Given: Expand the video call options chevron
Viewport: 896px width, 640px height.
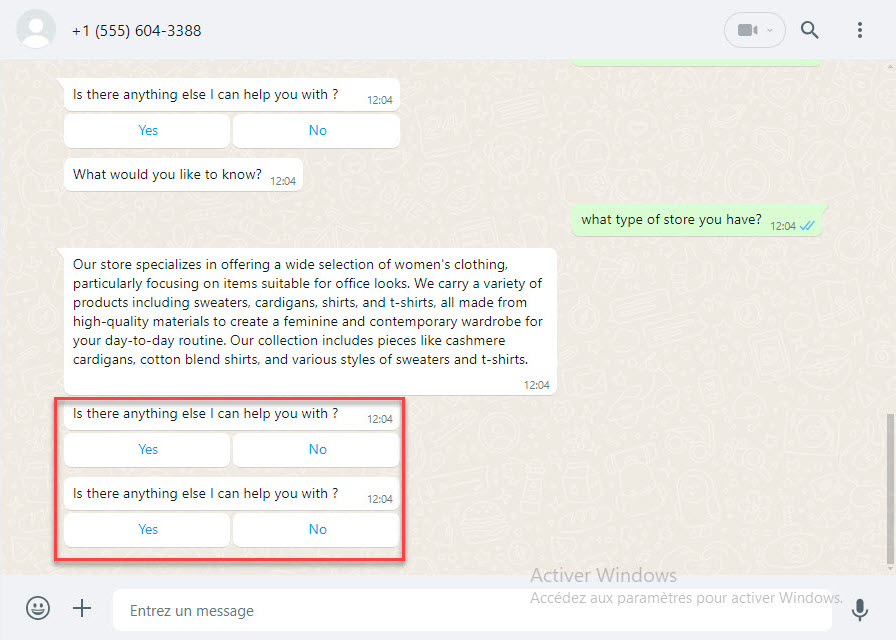Looking at the screenshot, I should click(x=770, y=30).
